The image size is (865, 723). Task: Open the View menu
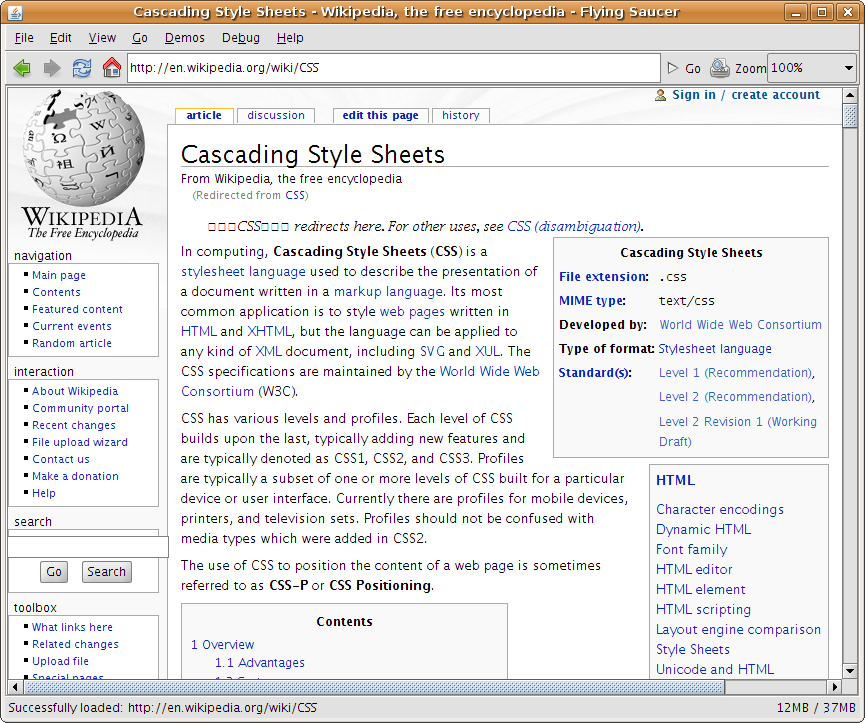pyautogui.click(x=102, y=38)
